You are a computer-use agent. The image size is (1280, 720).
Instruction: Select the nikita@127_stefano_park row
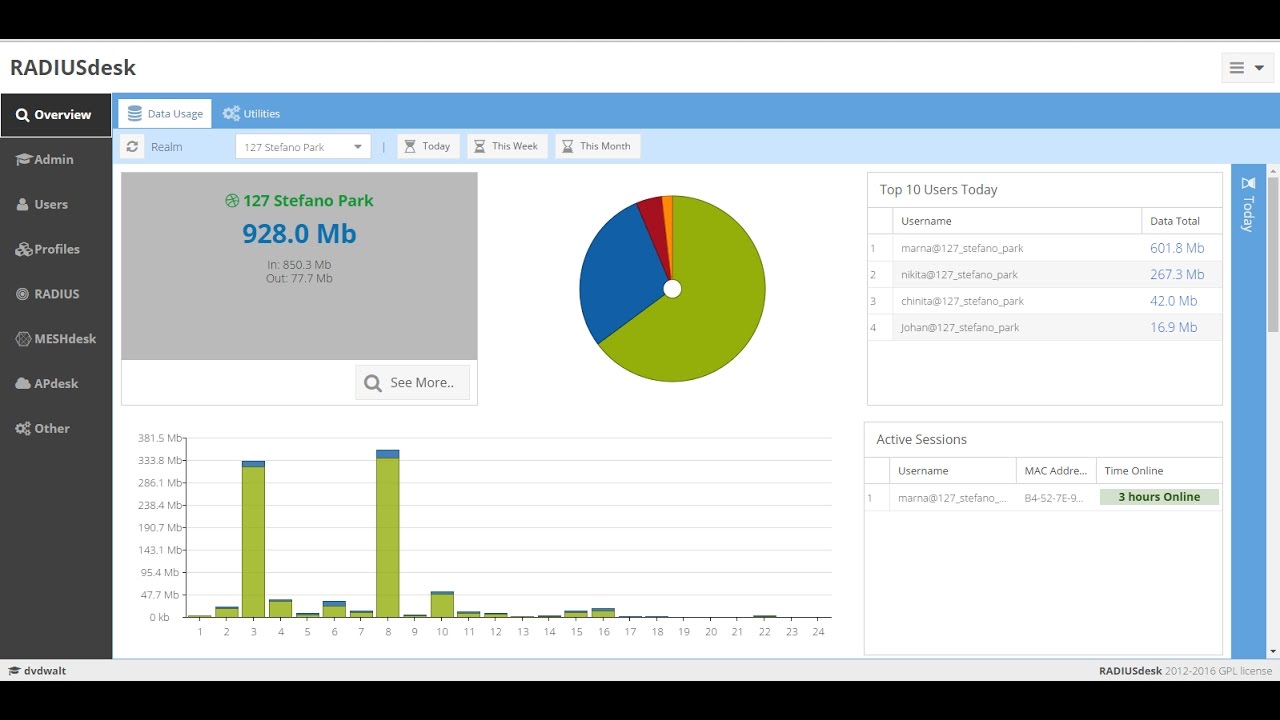point(1045,274)
